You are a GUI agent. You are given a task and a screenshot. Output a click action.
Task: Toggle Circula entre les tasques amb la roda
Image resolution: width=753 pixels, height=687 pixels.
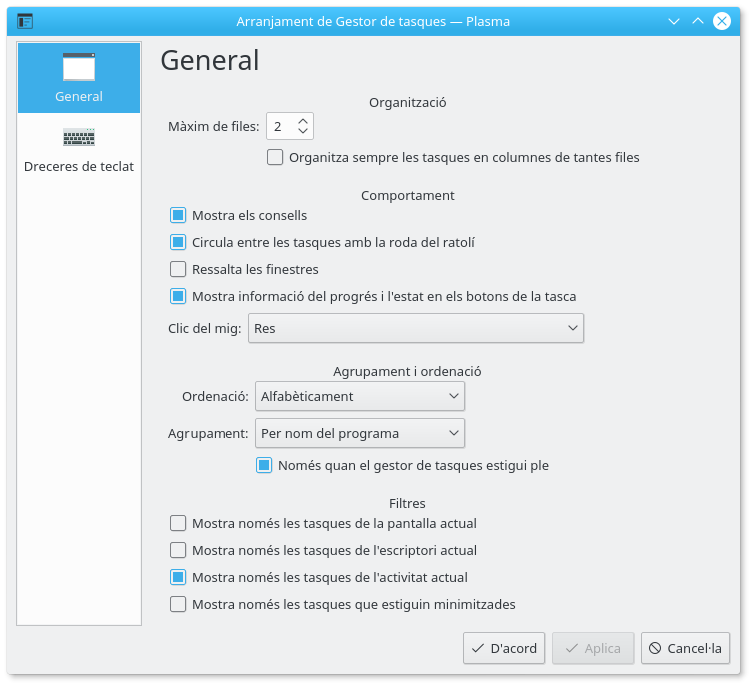pyautogui.click(x=178, y=242)
